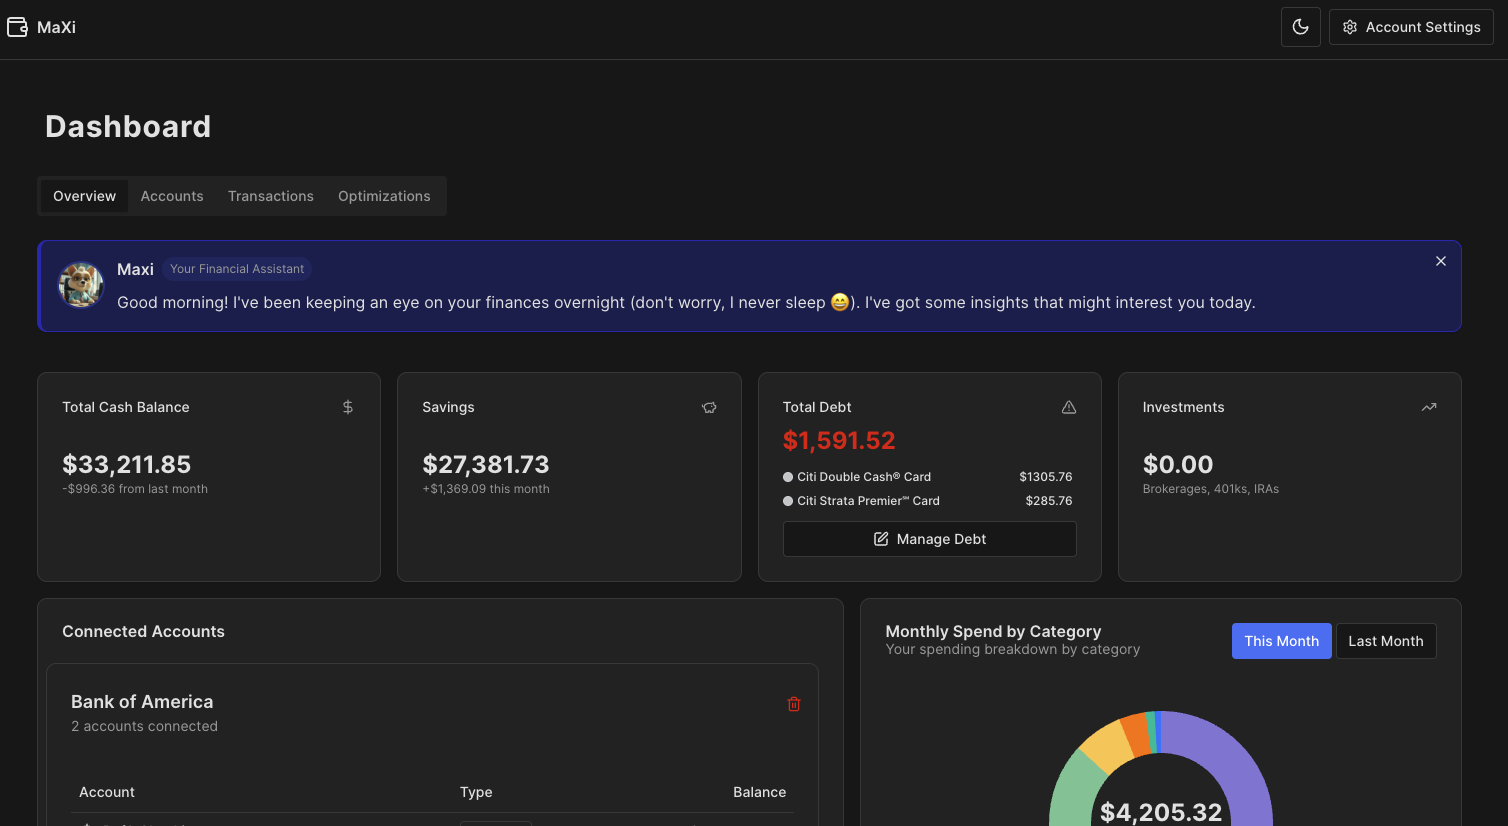
Task: Click the $1305.76 card balance
Action: [1046, 477]
